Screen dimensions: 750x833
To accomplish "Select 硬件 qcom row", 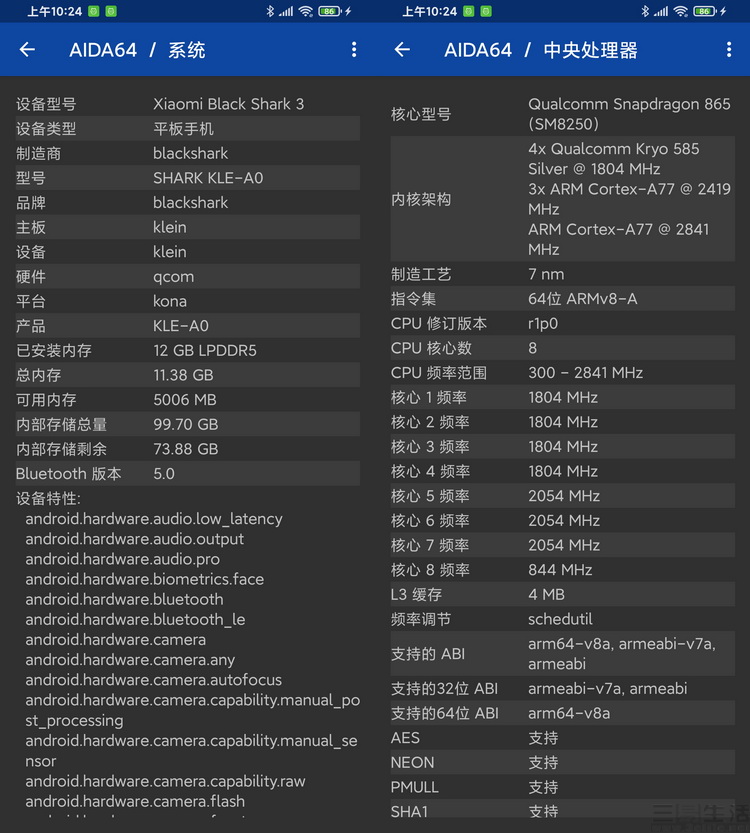I will pyautogui.click(x=188, y=276).
